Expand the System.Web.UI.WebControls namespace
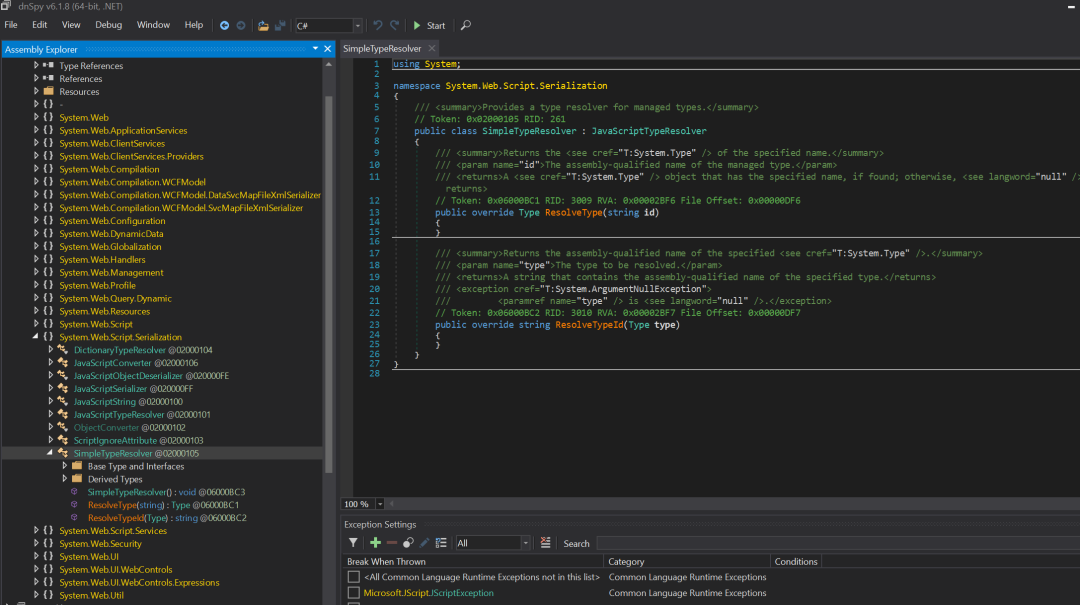Viewport: 1080px width, 605px height. 36,569
